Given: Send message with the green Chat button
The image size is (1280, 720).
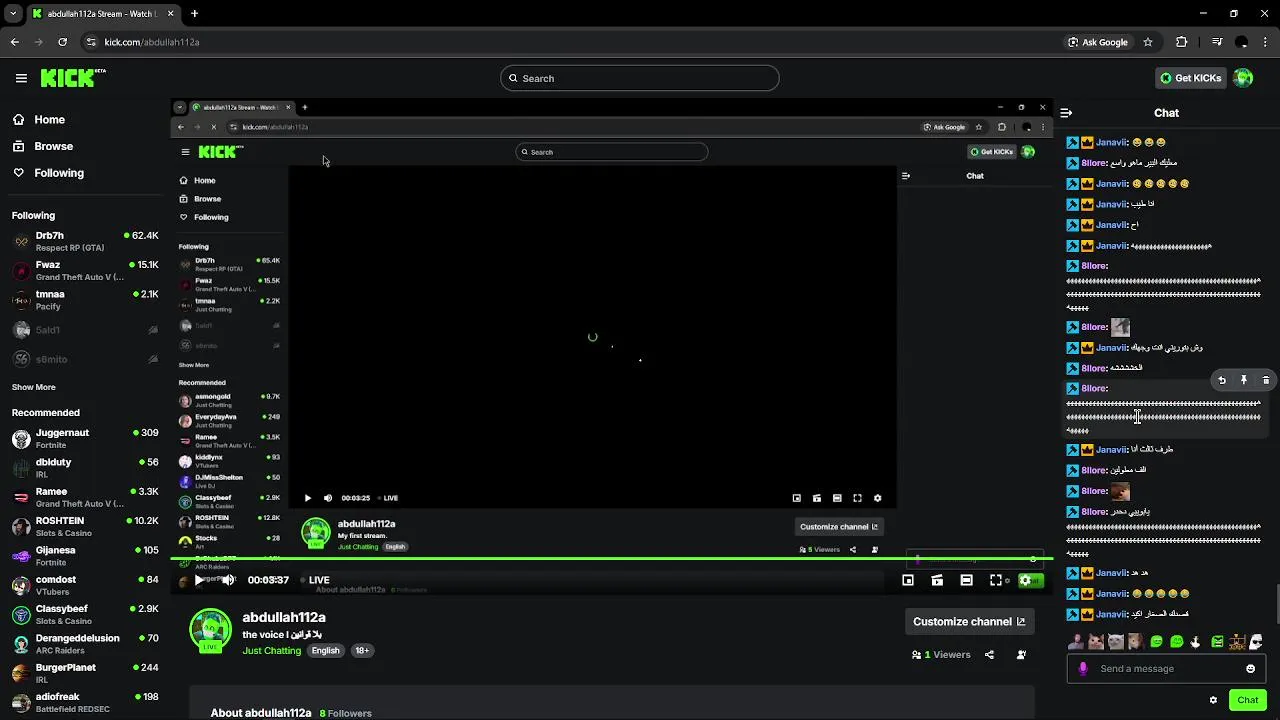Looking at the screenshot, I should click(x=1247, y=700).
